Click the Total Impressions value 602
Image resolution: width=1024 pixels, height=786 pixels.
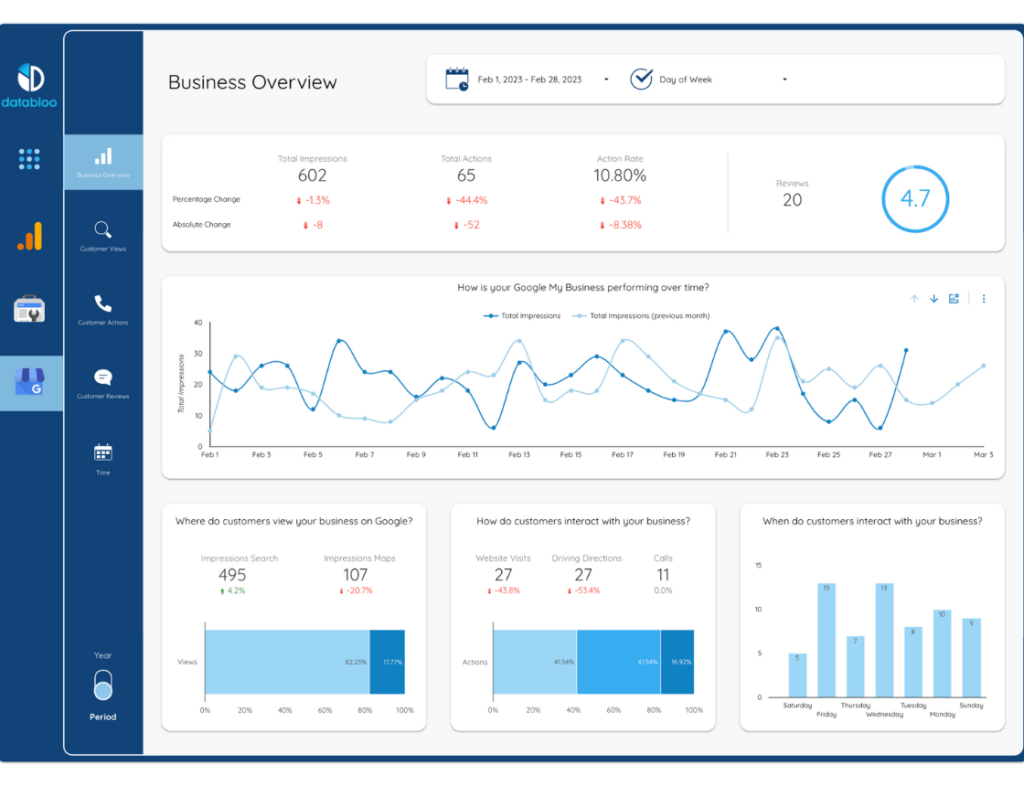312,176
